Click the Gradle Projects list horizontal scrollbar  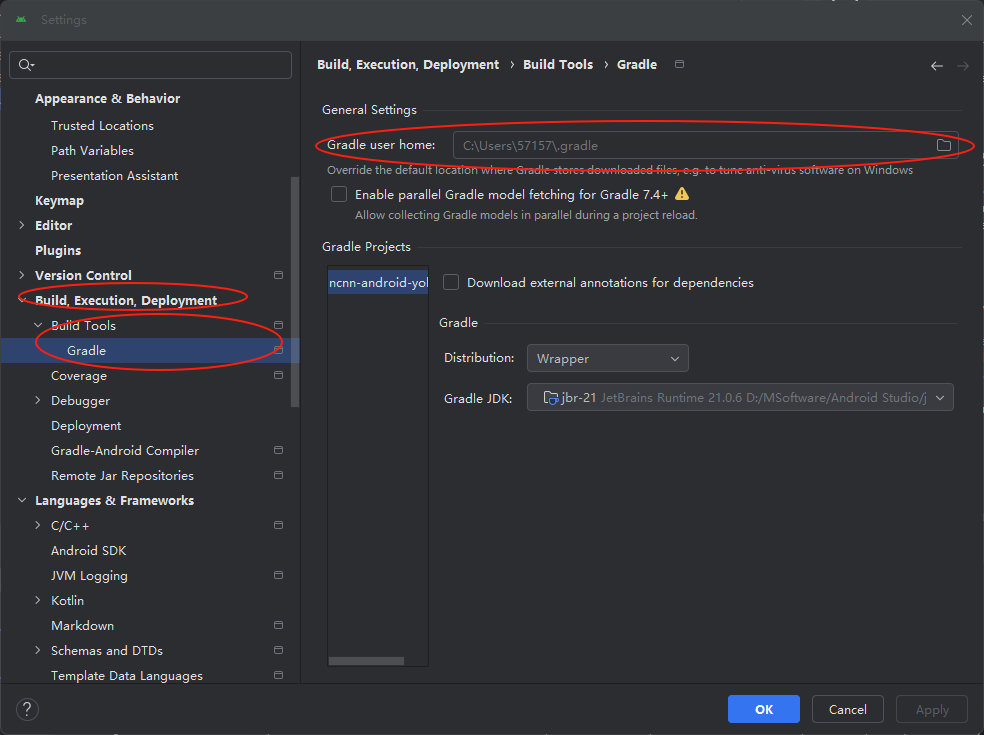(x=366, y=661)
